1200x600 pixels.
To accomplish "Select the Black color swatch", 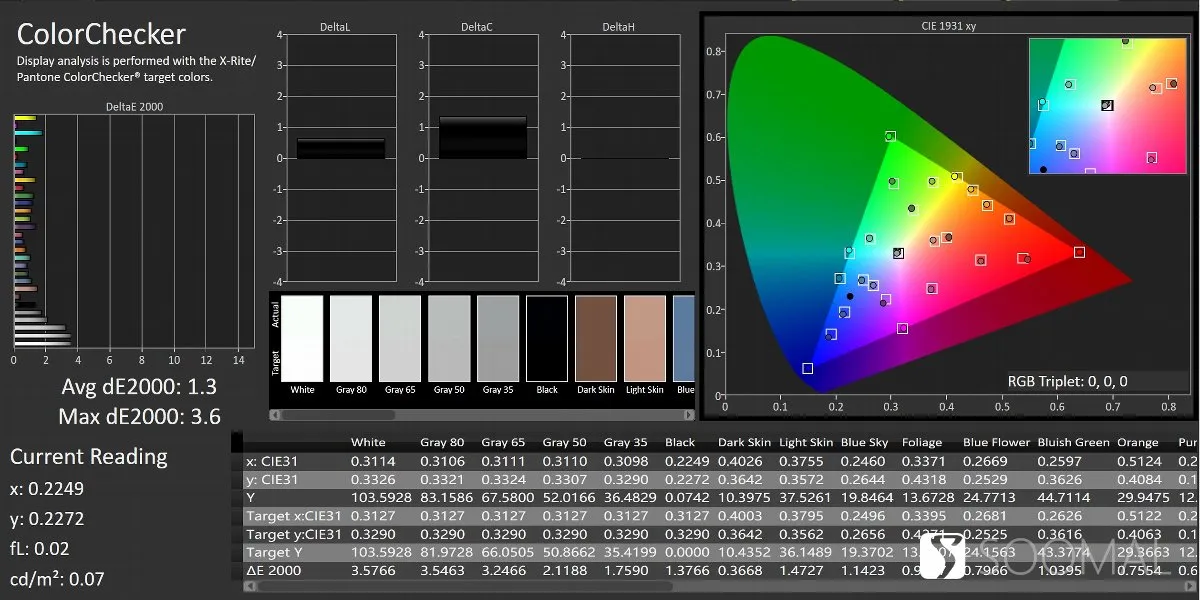I will coord(547,337).
